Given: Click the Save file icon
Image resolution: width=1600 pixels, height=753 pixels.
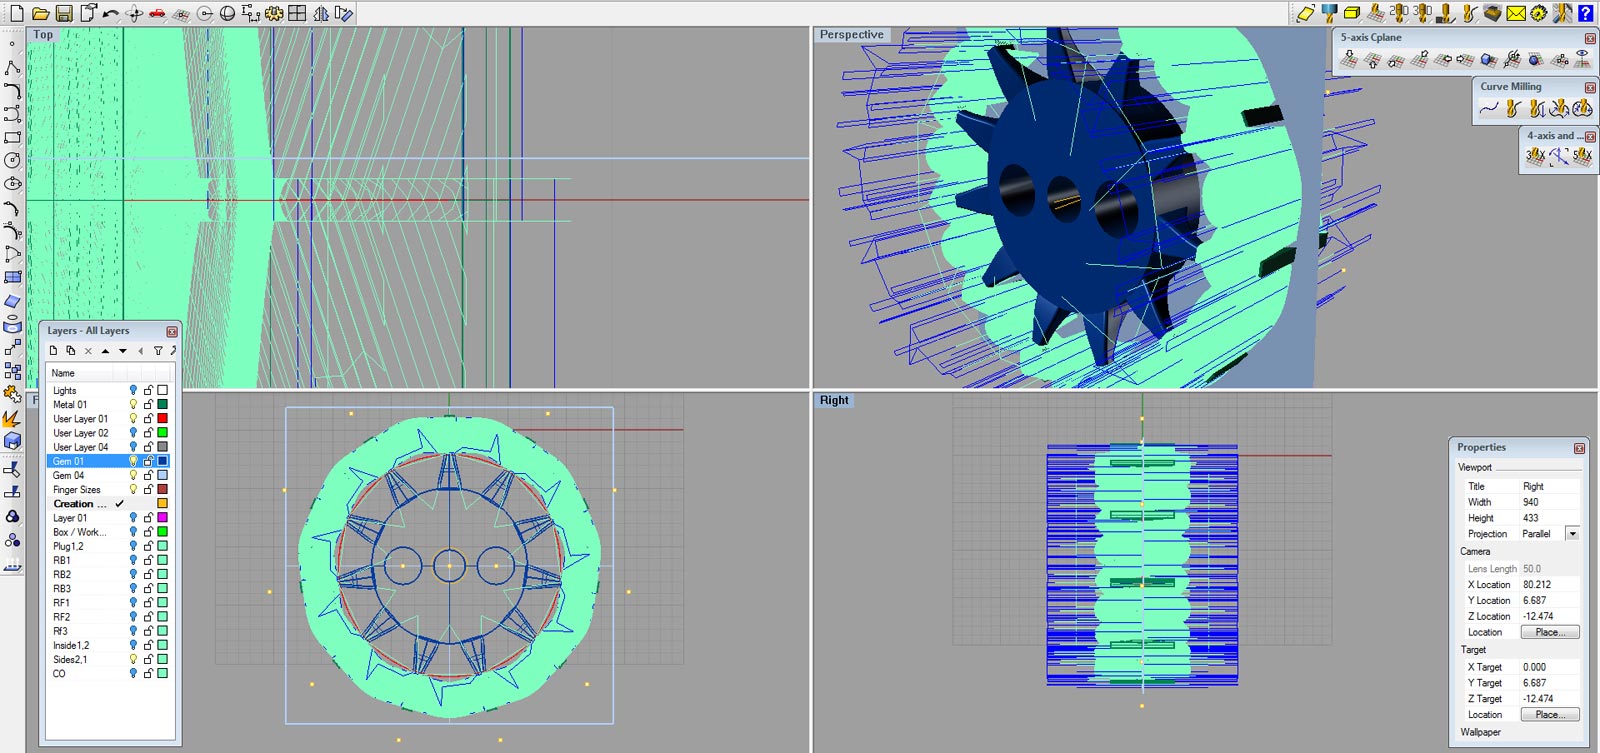Looking at the screenshot, I should pyautogui.click(x=63, y=13).
